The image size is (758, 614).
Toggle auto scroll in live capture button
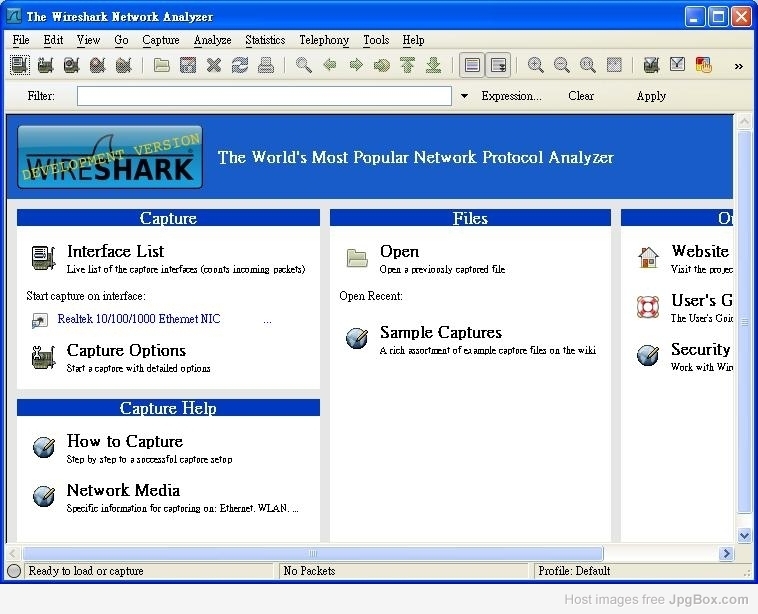(x=498, y=66)
